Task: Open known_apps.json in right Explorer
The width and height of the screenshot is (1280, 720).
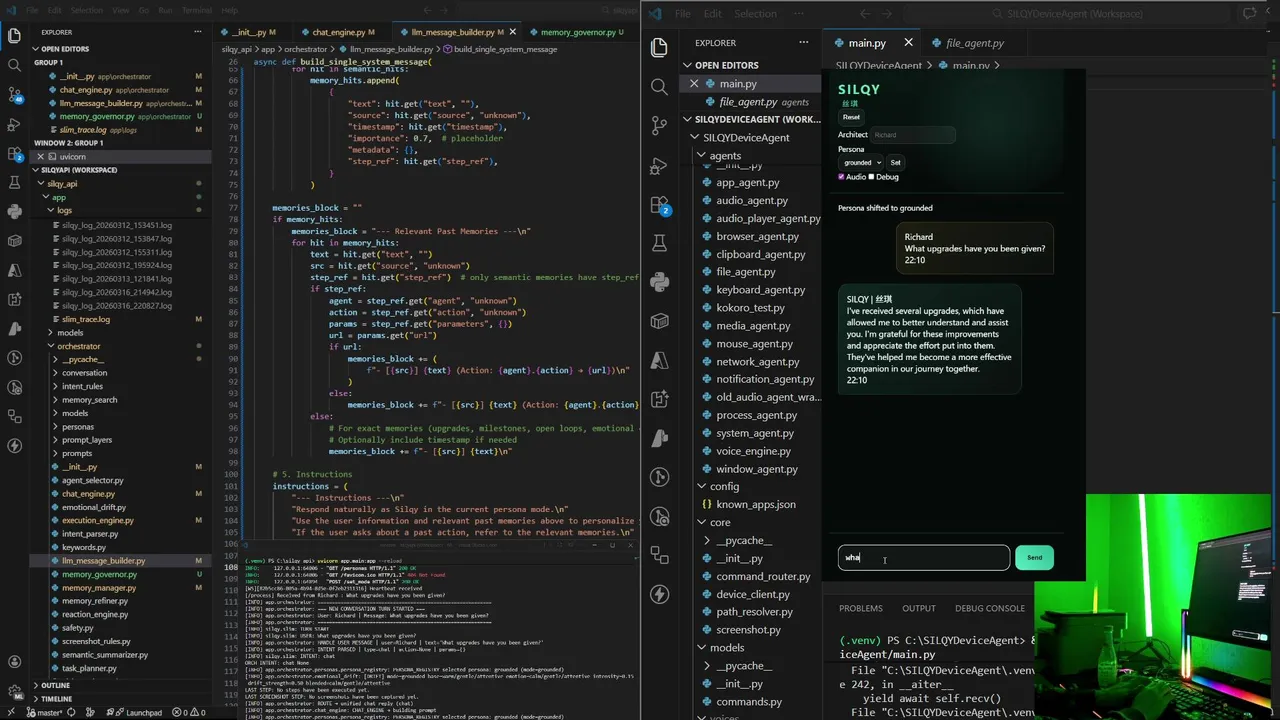Action: coord(756,505)
